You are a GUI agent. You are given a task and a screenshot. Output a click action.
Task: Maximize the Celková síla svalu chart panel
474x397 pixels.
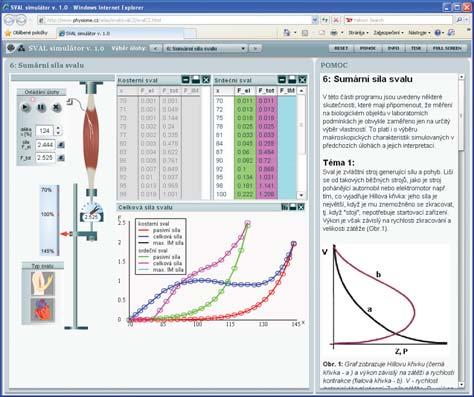(x=293, y=207)
